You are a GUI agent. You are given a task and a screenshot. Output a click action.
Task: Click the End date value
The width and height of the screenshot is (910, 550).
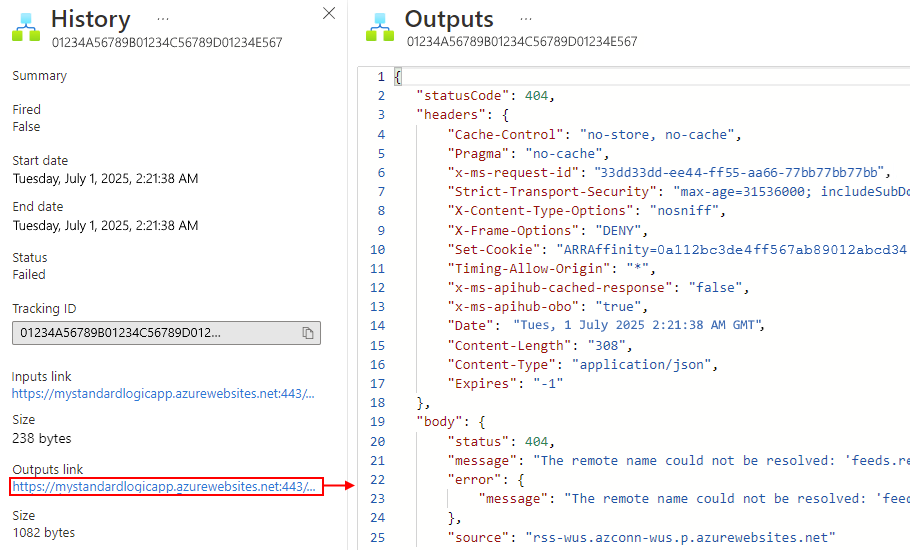pyautogui.click(x=105, y=225)
